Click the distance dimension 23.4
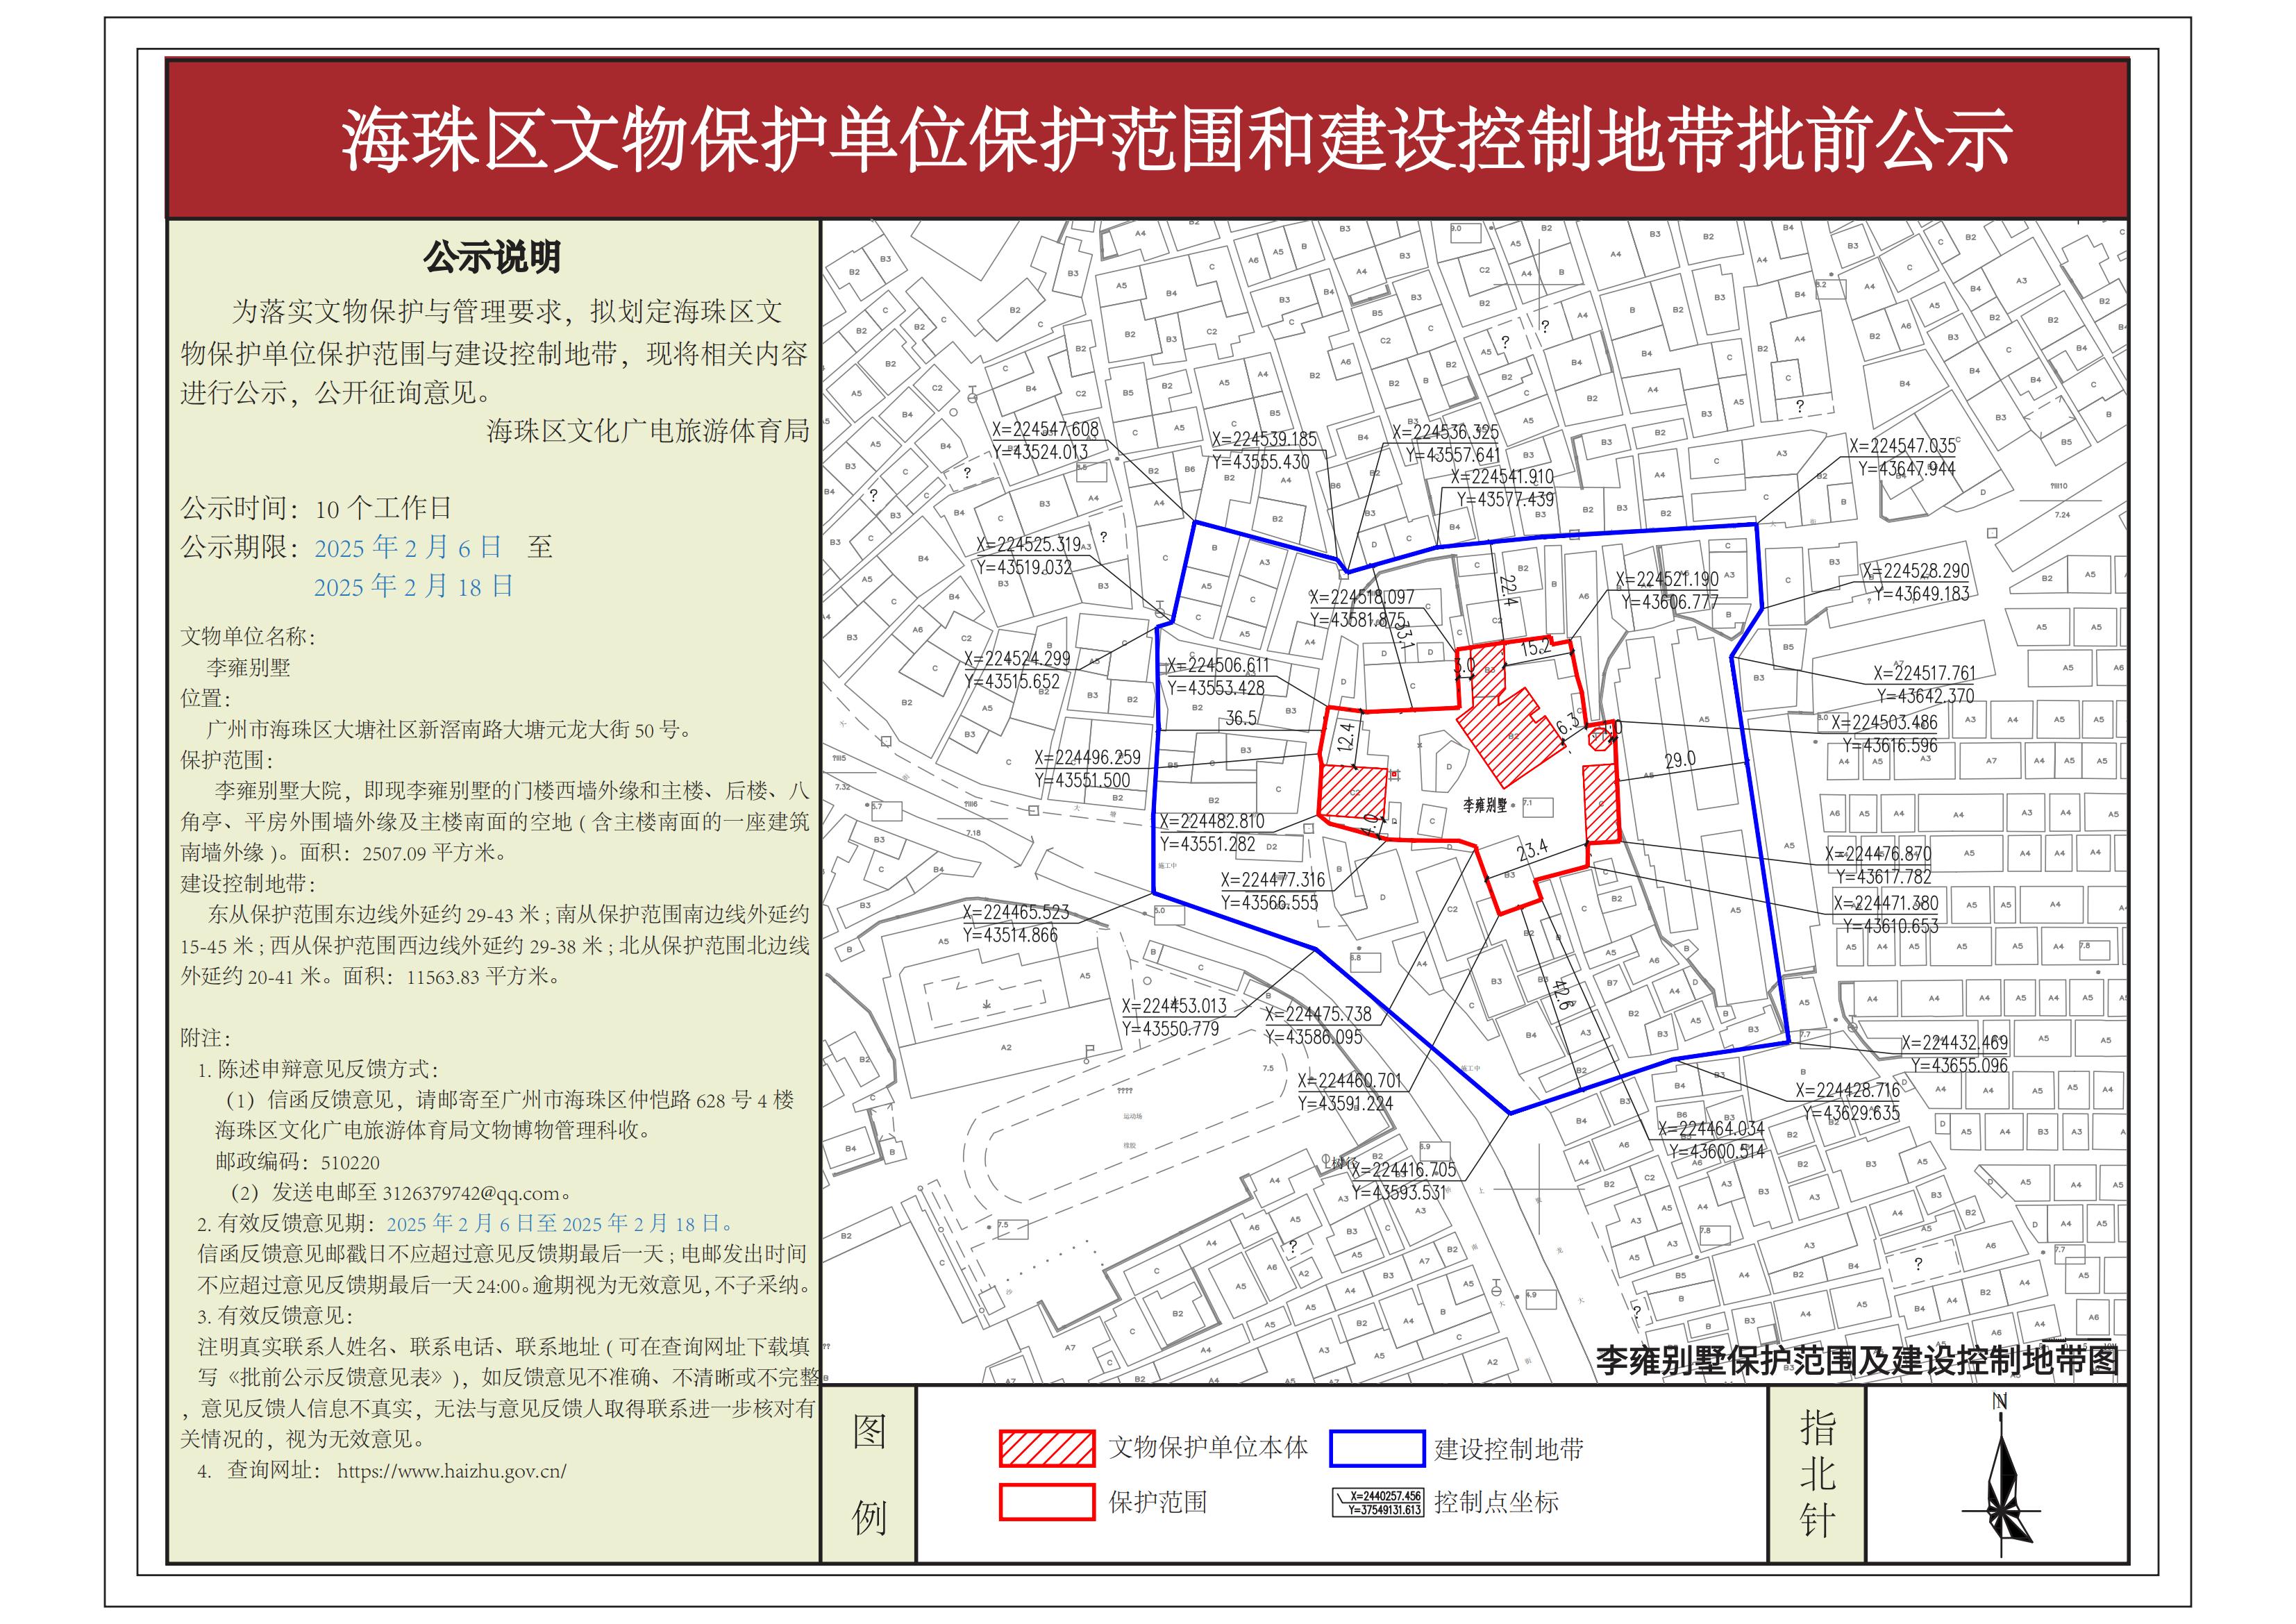 pos(1531,850)
